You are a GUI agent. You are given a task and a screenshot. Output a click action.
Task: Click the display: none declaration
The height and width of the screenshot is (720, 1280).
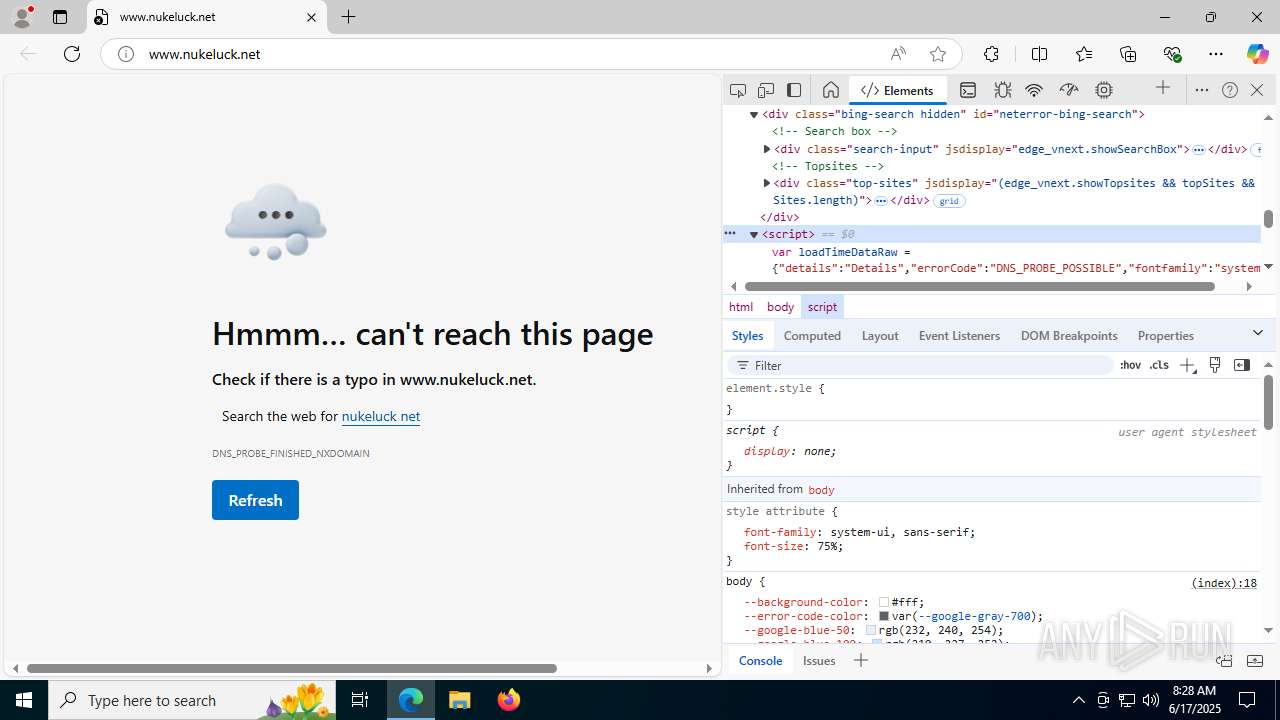pos(790,451)
